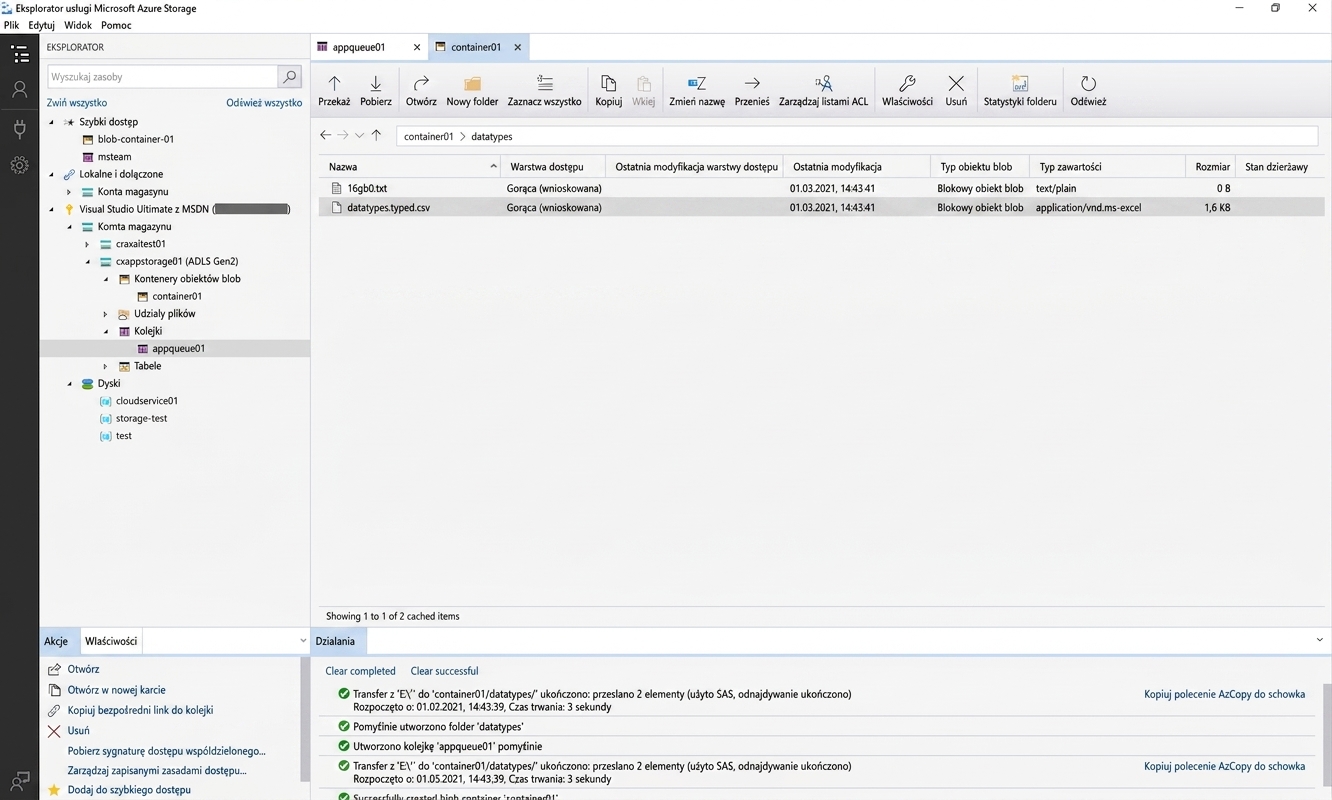The width and height of the screenshot is (1332, 800).
Task: Click container01 in the breadcrumb path
Action: (428, 136)
